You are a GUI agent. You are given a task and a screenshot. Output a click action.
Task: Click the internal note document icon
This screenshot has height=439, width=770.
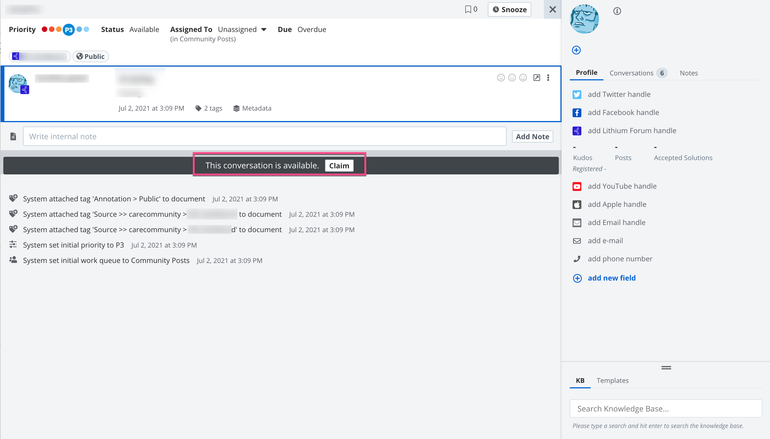coord(13,137)
